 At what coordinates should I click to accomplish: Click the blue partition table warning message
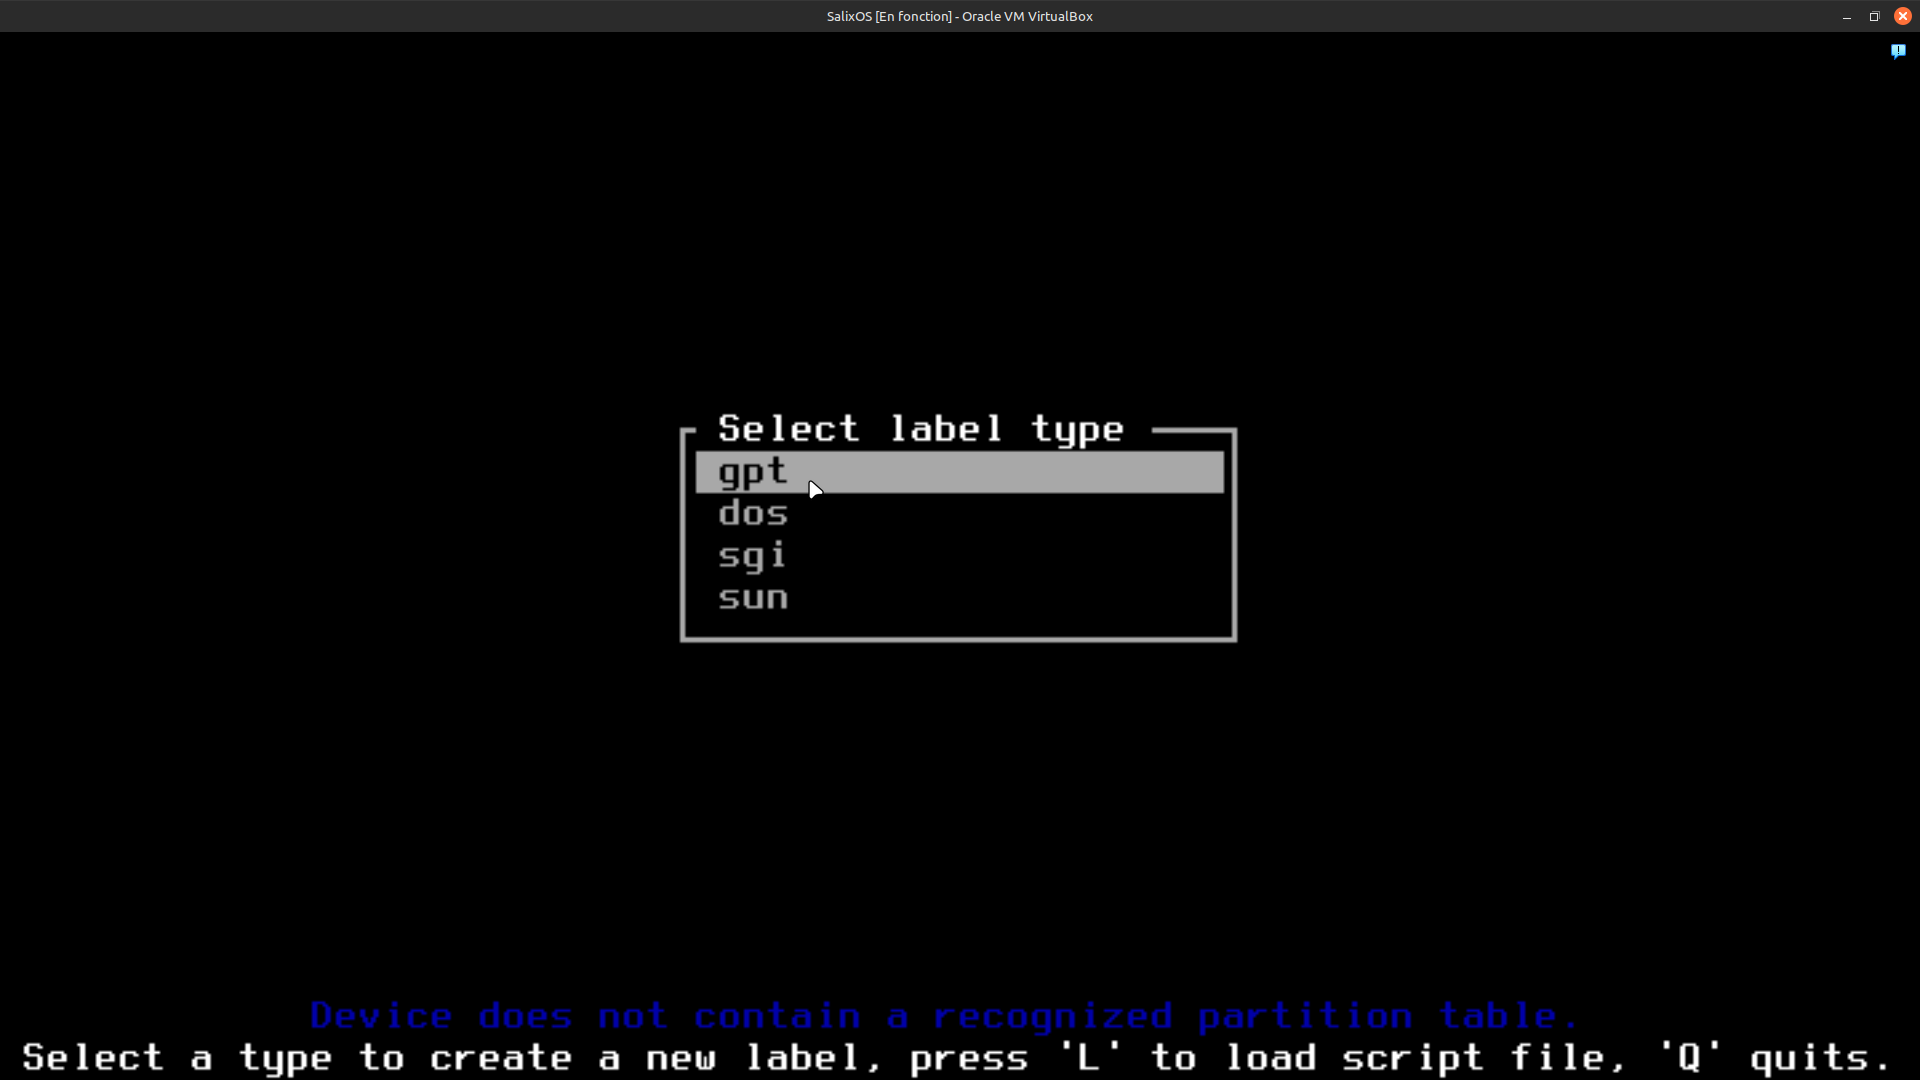(944, 1016)
